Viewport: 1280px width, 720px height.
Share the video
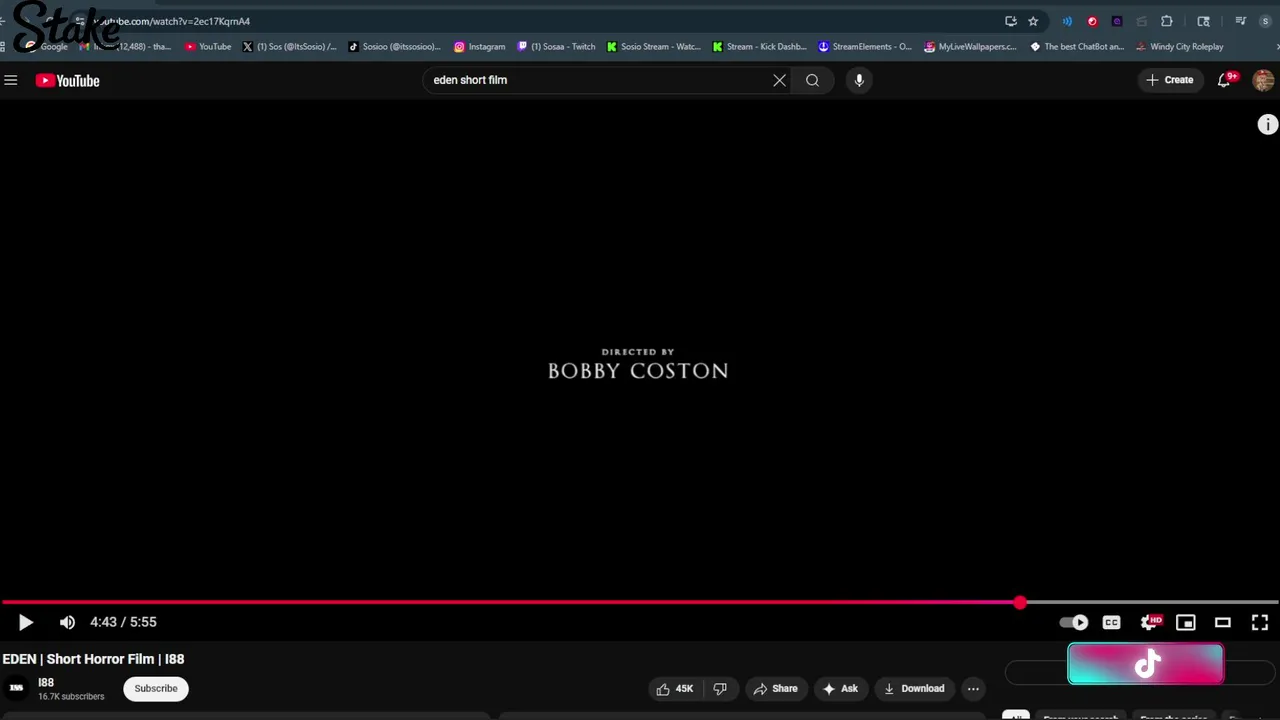(775, 688)
